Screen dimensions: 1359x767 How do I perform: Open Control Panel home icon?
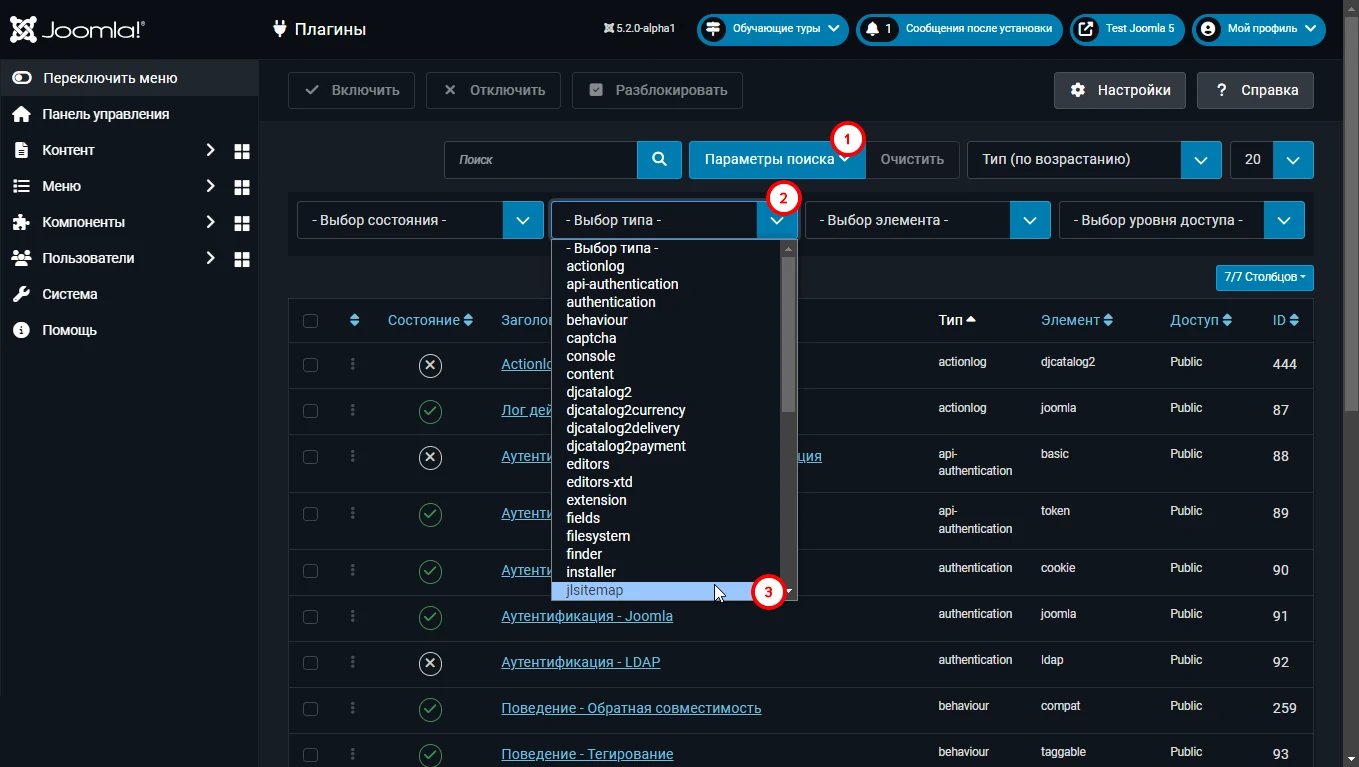21,114
